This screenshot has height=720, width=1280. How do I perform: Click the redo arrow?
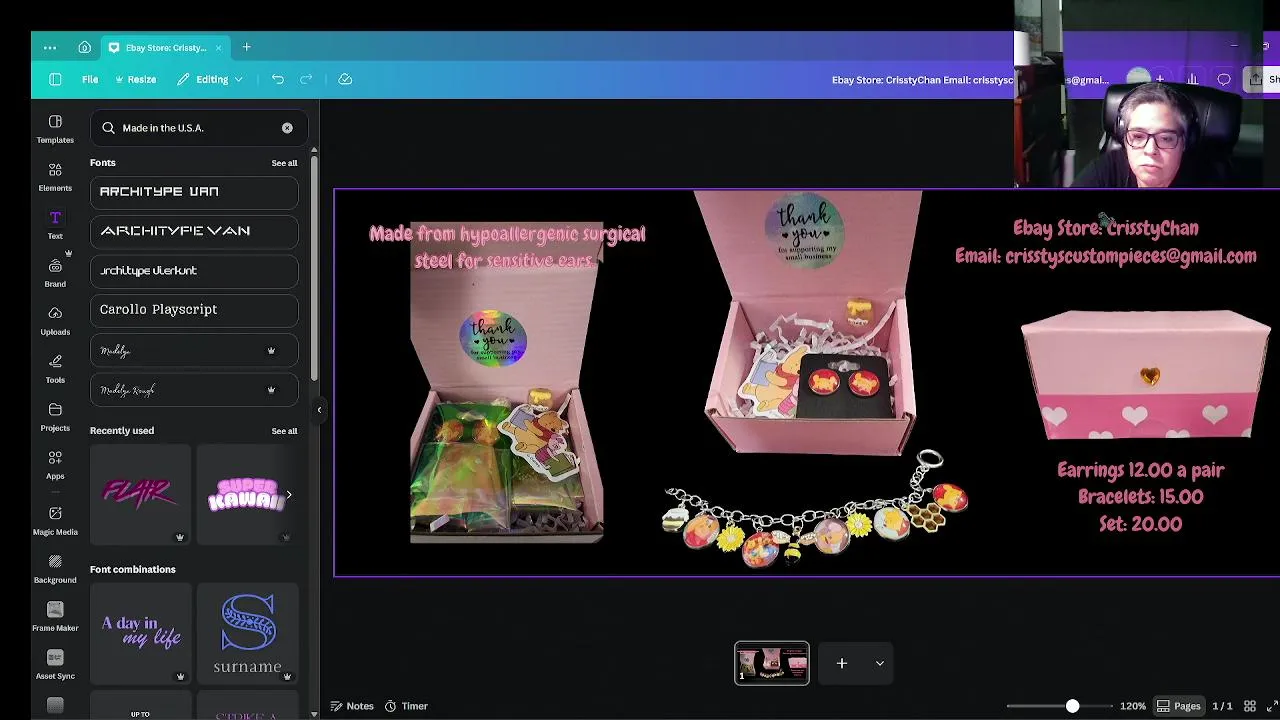[x=306, y=79]
